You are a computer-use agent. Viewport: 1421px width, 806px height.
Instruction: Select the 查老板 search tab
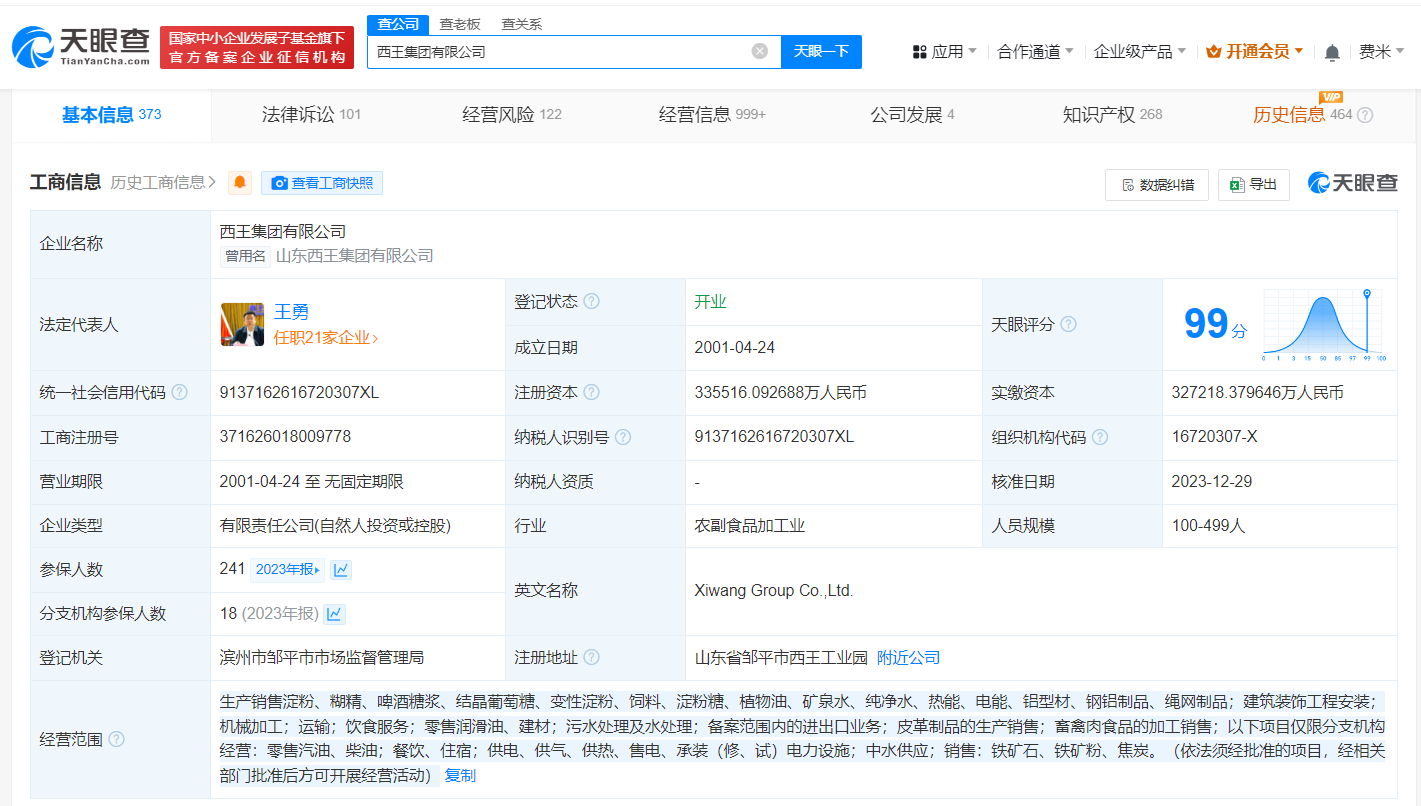(x=460, y=23)
